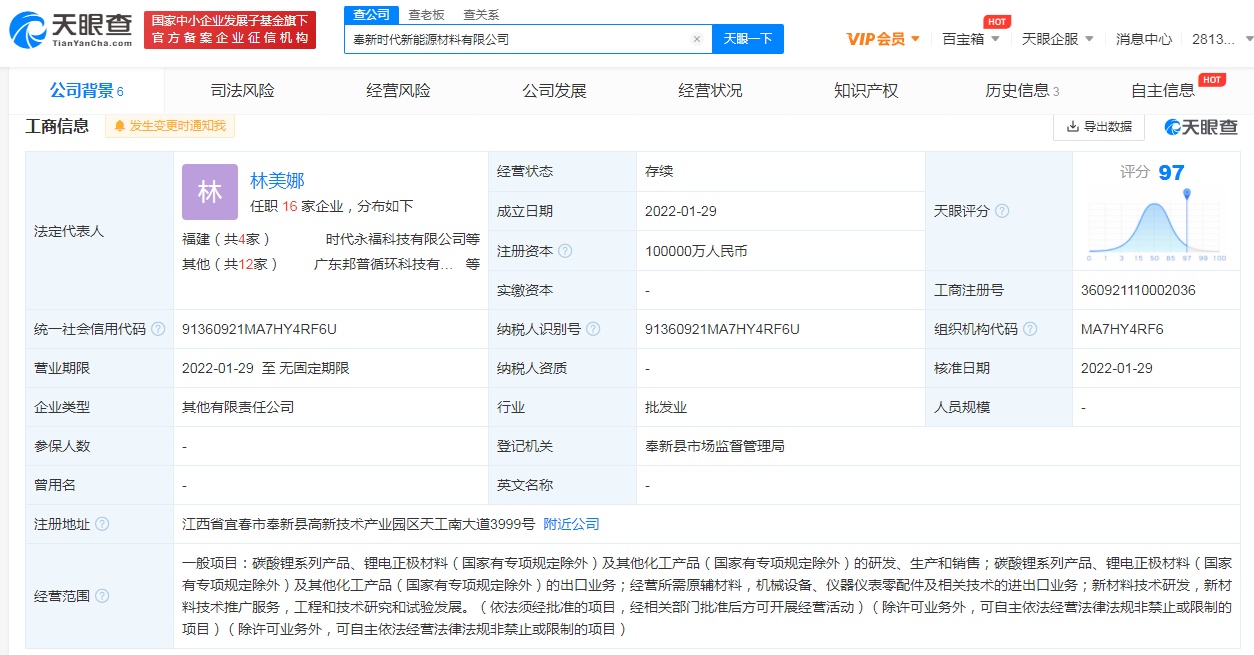Screen dimensions: 1254x655
Task: Click the help icon beside 注册资本
Action: [x=565, y=251]
